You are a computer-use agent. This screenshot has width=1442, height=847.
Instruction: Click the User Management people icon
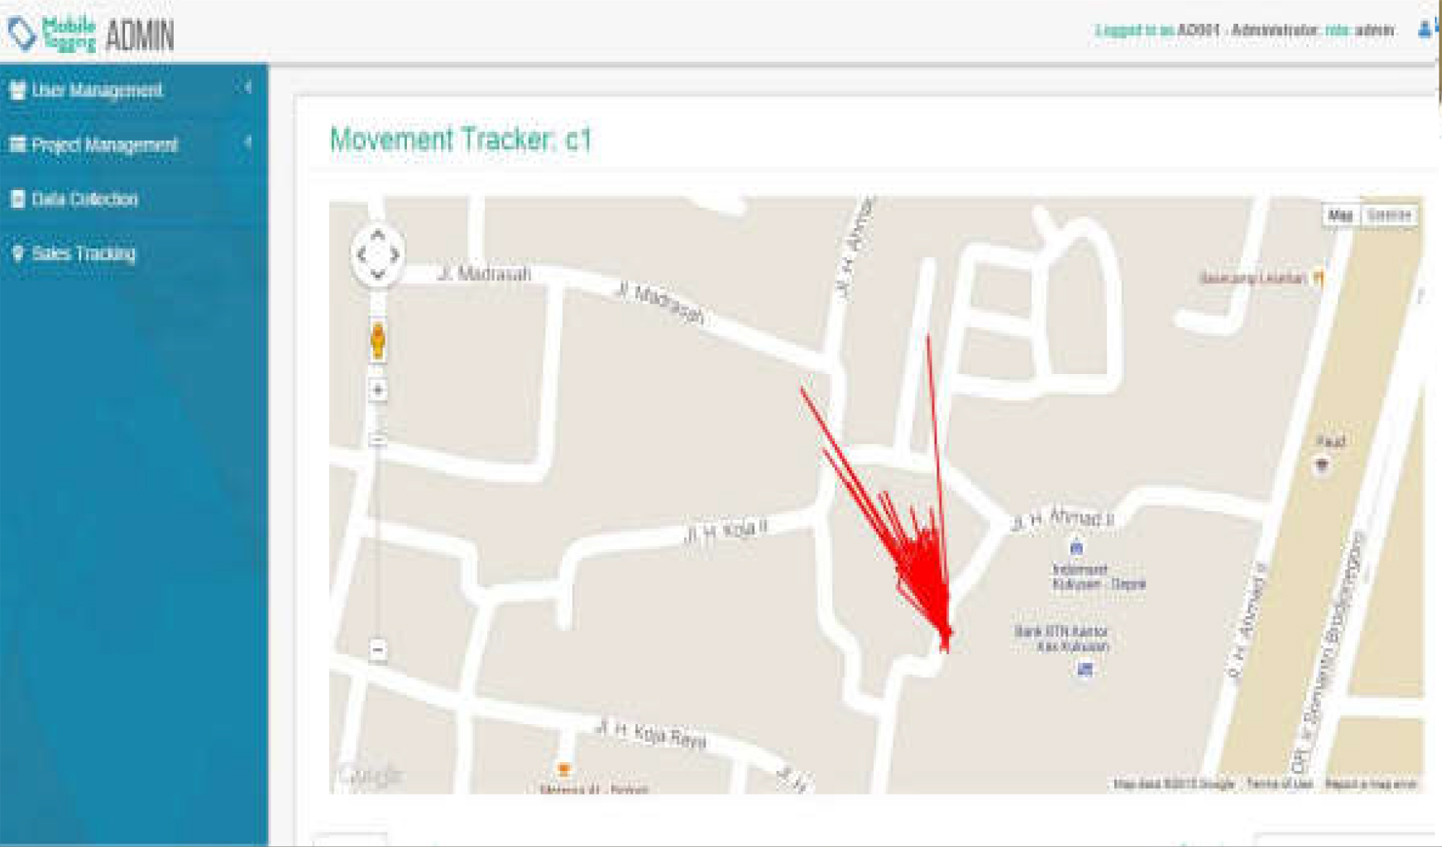[17, 90]
